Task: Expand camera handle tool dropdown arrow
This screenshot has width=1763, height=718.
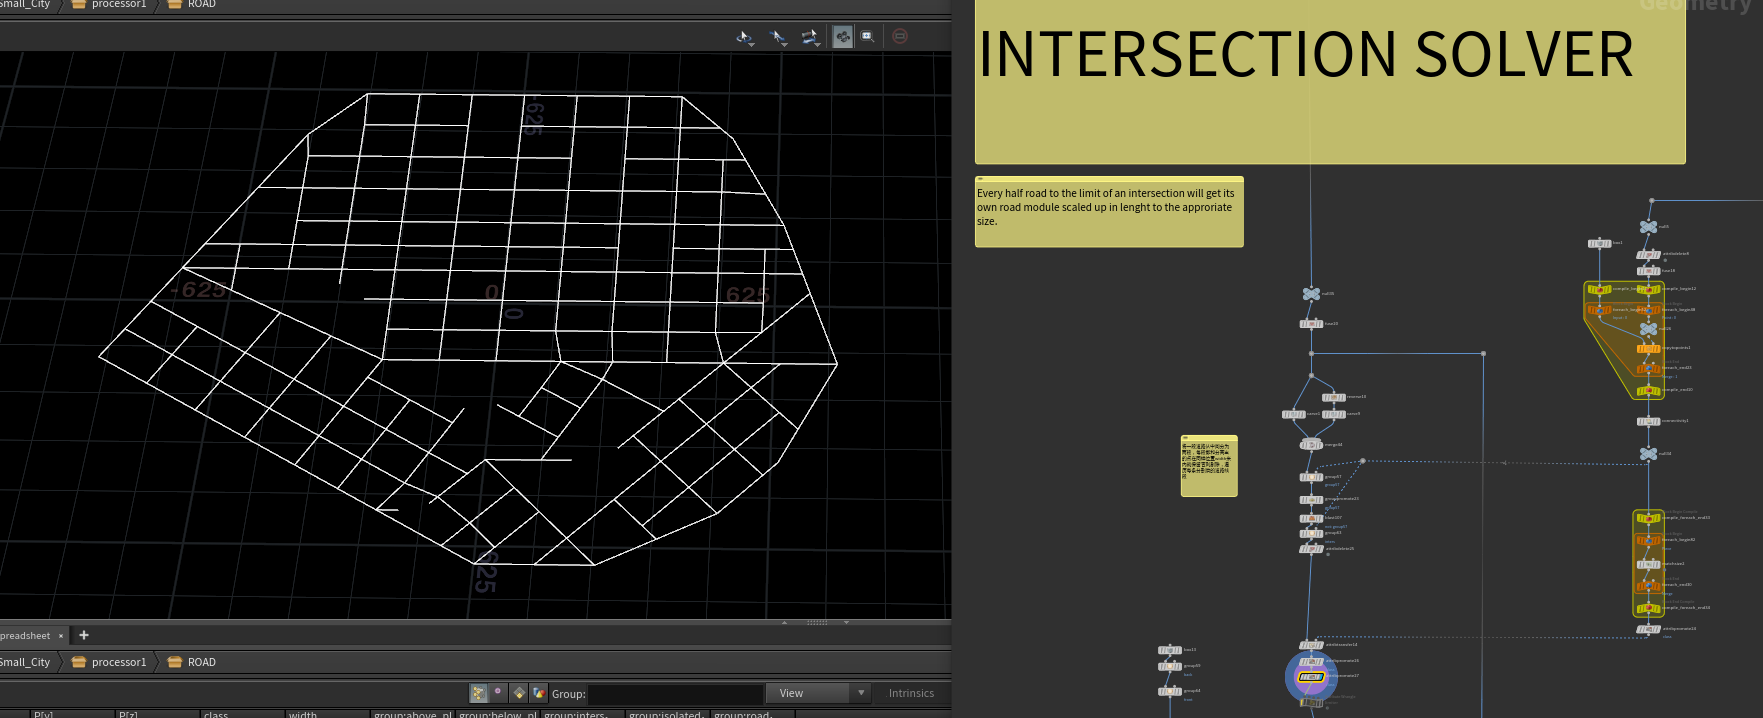Action: [x=818, y=45]
